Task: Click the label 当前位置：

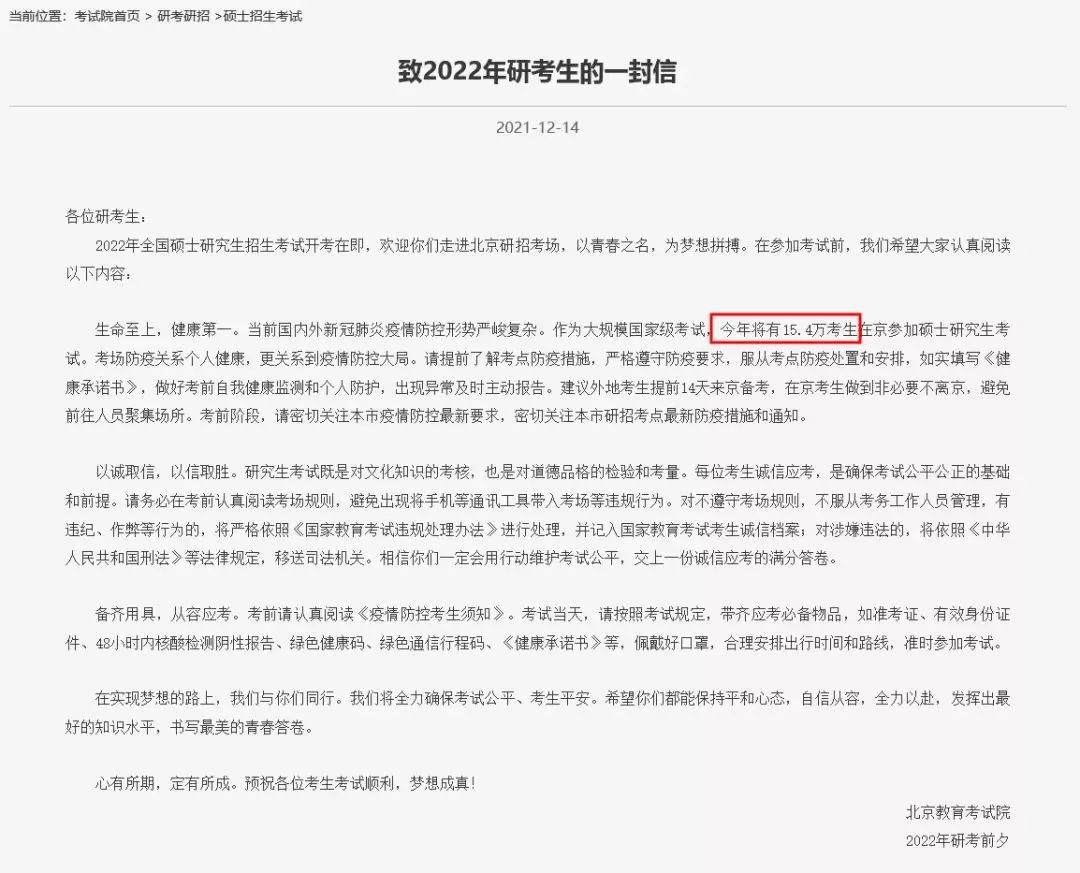Action: click(37, 16)
